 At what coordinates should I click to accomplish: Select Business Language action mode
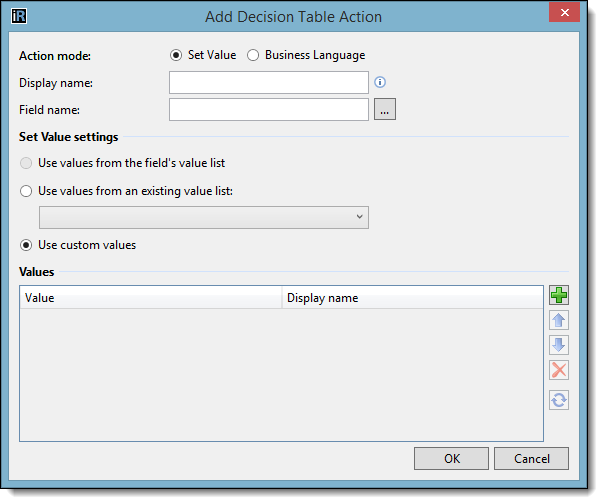point(306,55)
